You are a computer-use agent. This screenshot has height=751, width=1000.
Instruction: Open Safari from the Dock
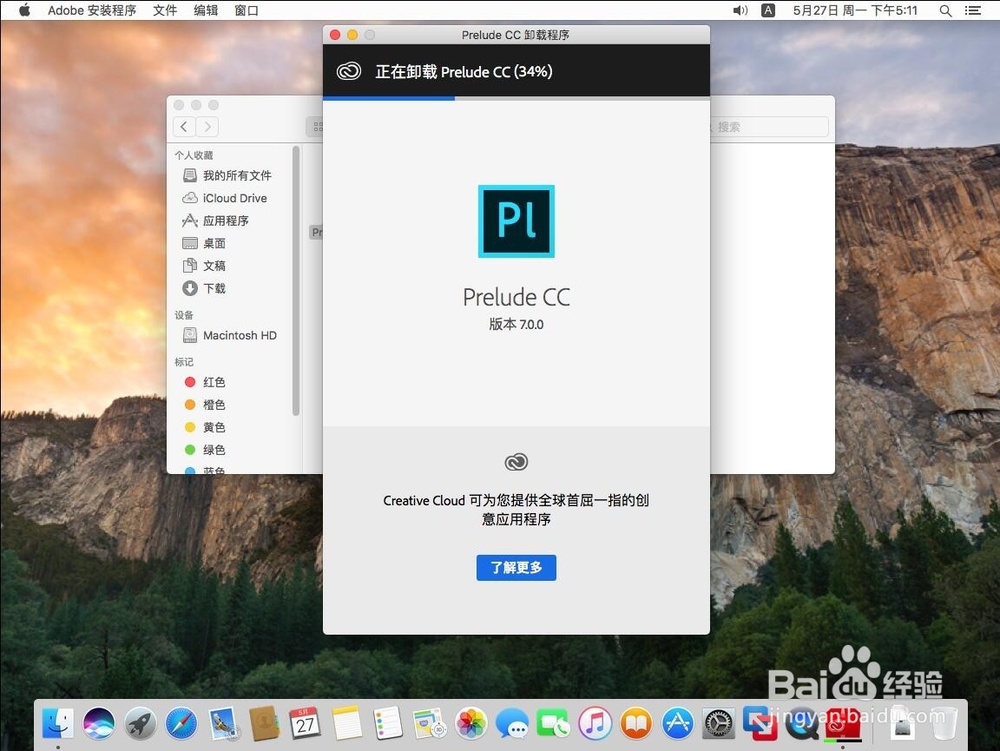click(181, 724)
